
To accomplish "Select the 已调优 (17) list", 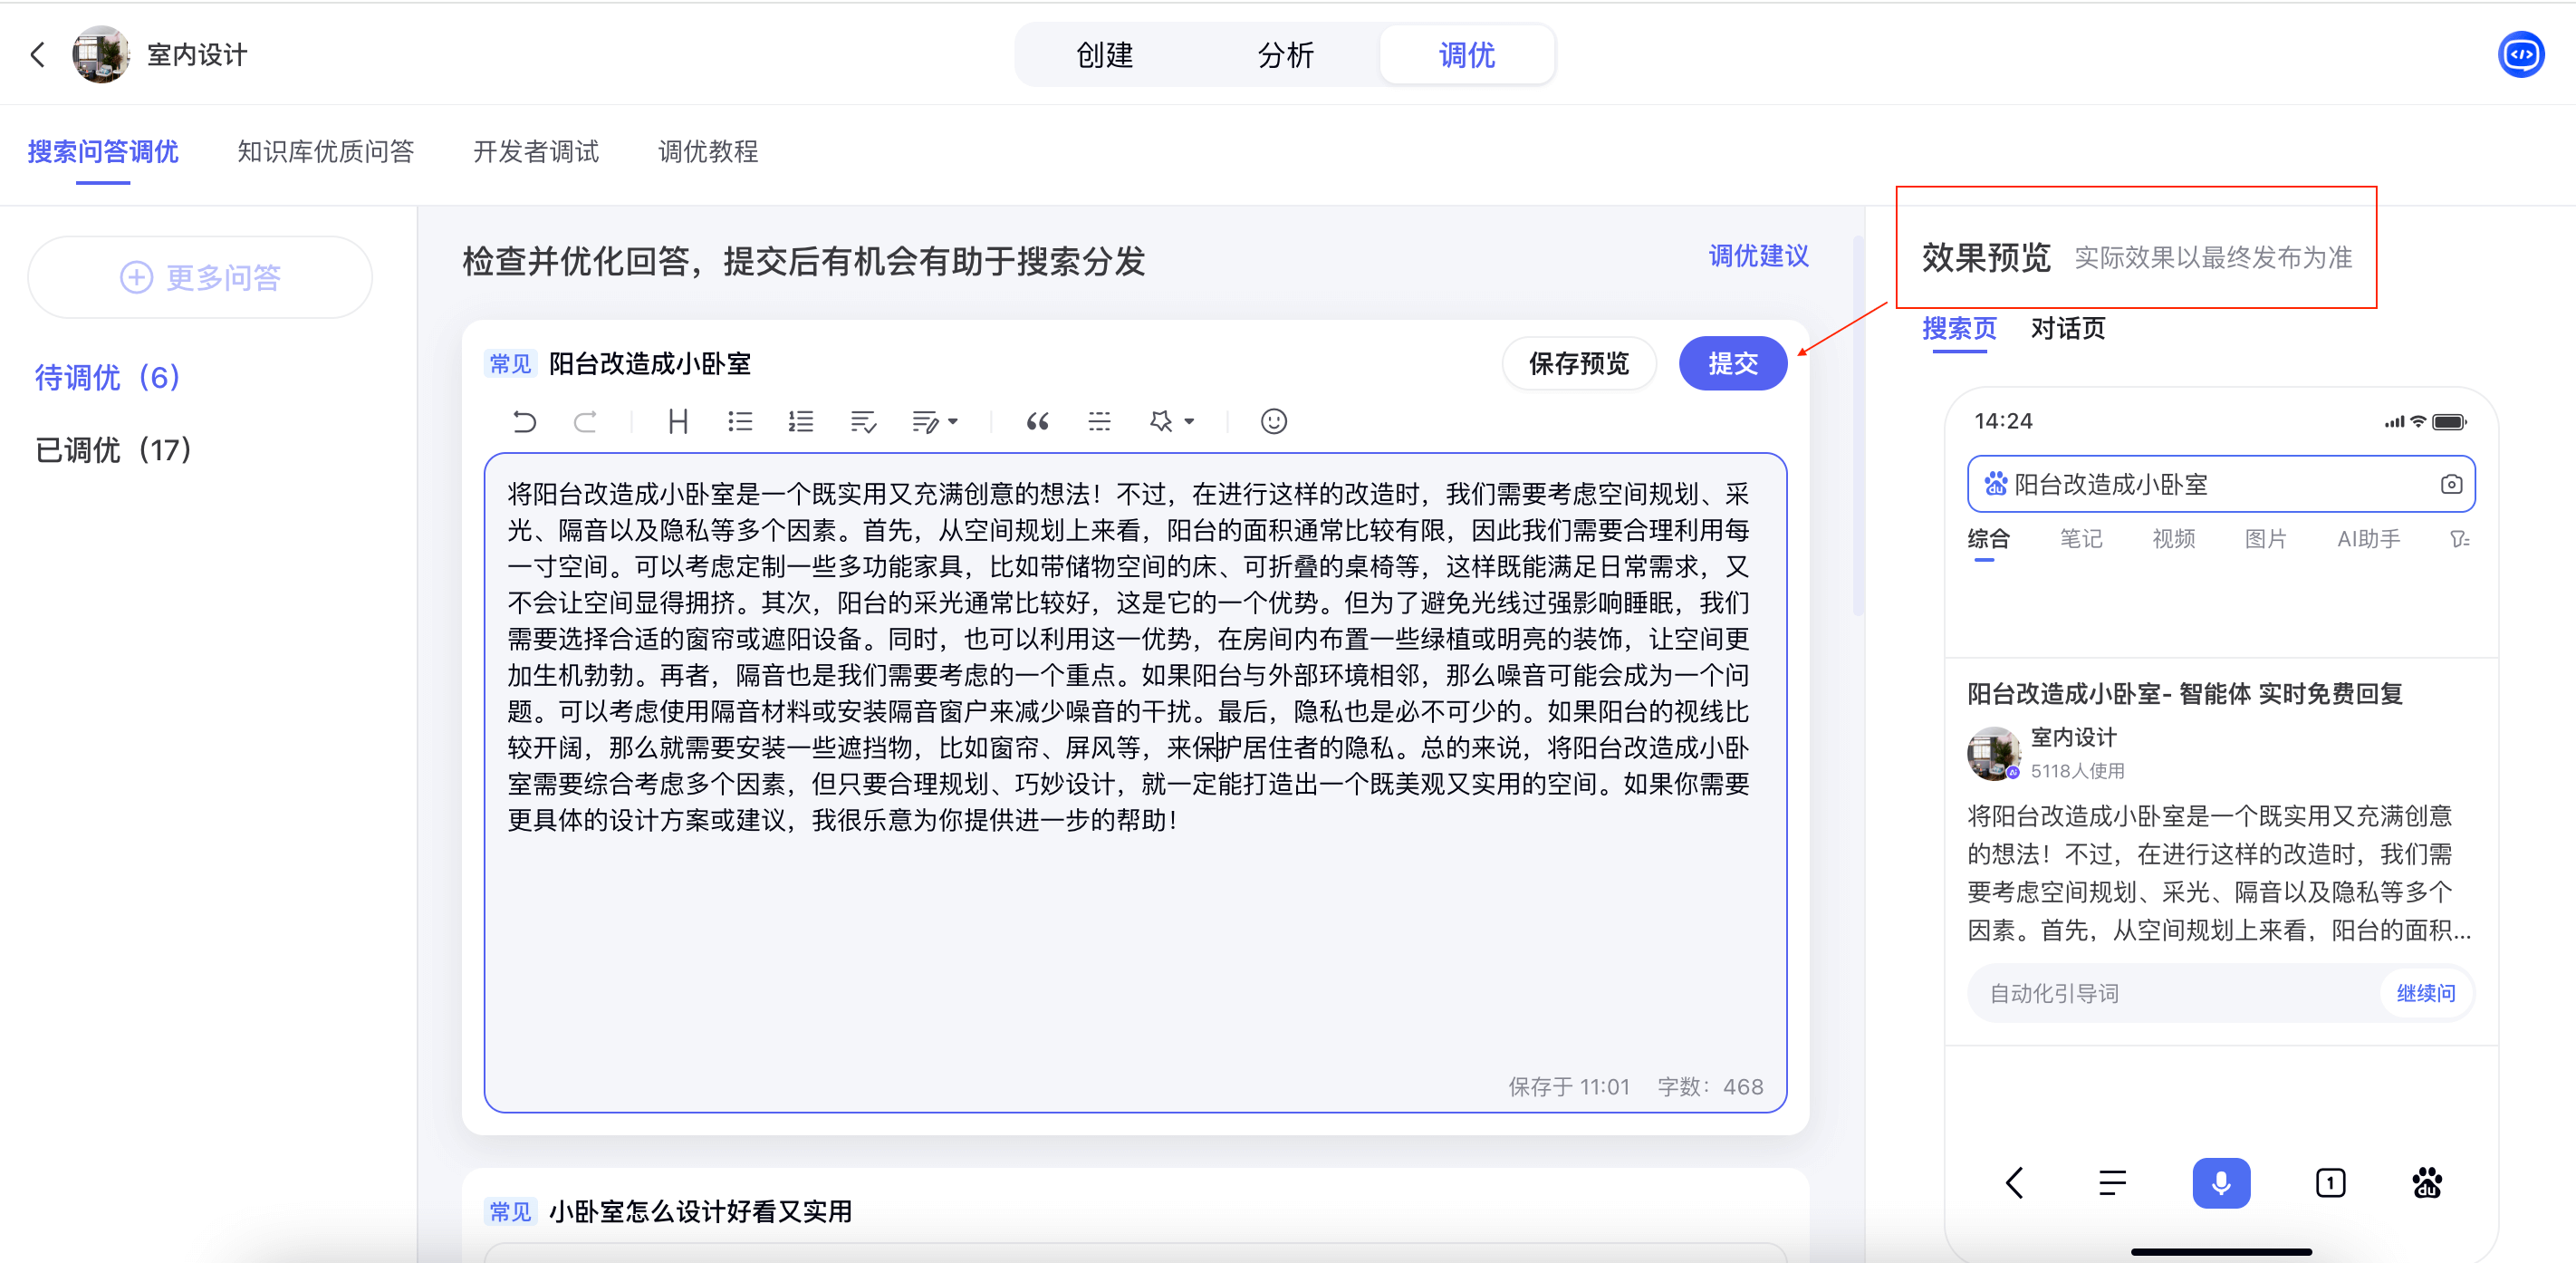I will pos(113,450).
